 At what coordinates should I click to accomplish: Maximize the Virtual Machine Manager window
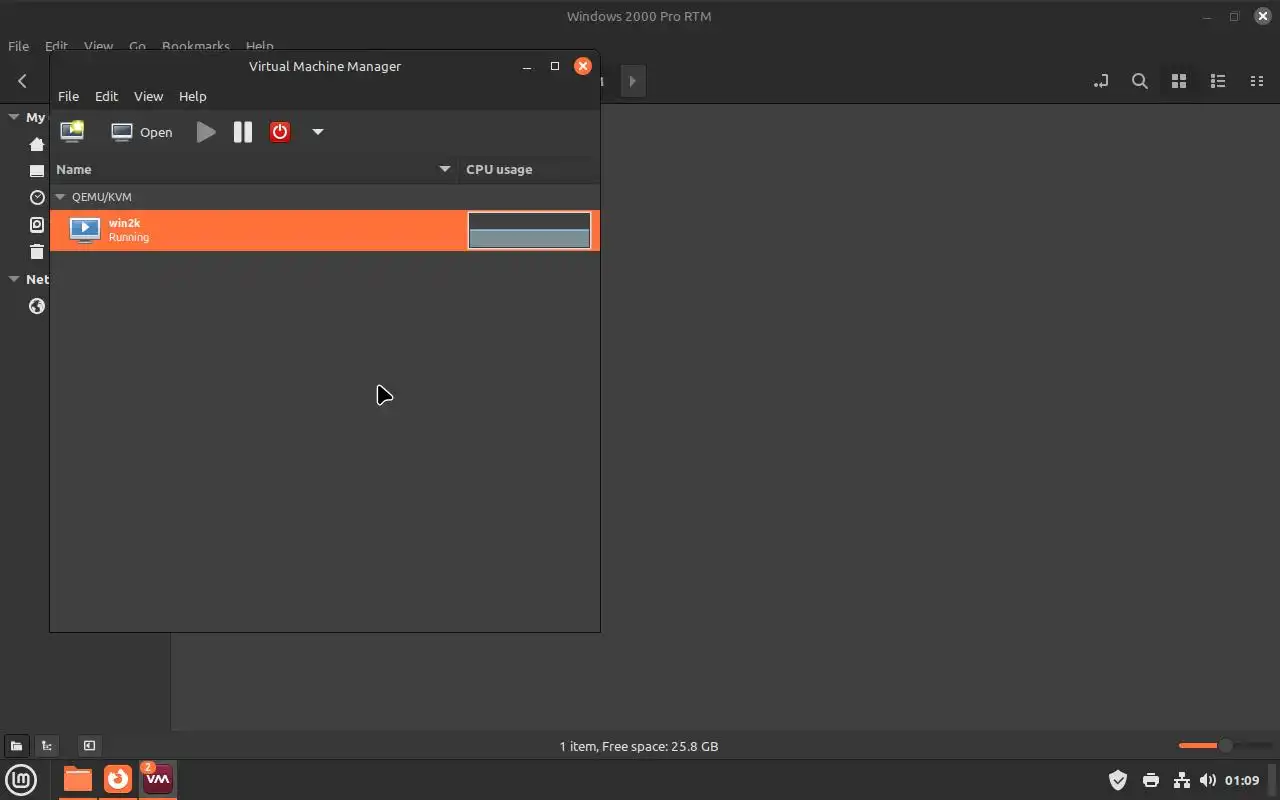click(x=555, y=66)
